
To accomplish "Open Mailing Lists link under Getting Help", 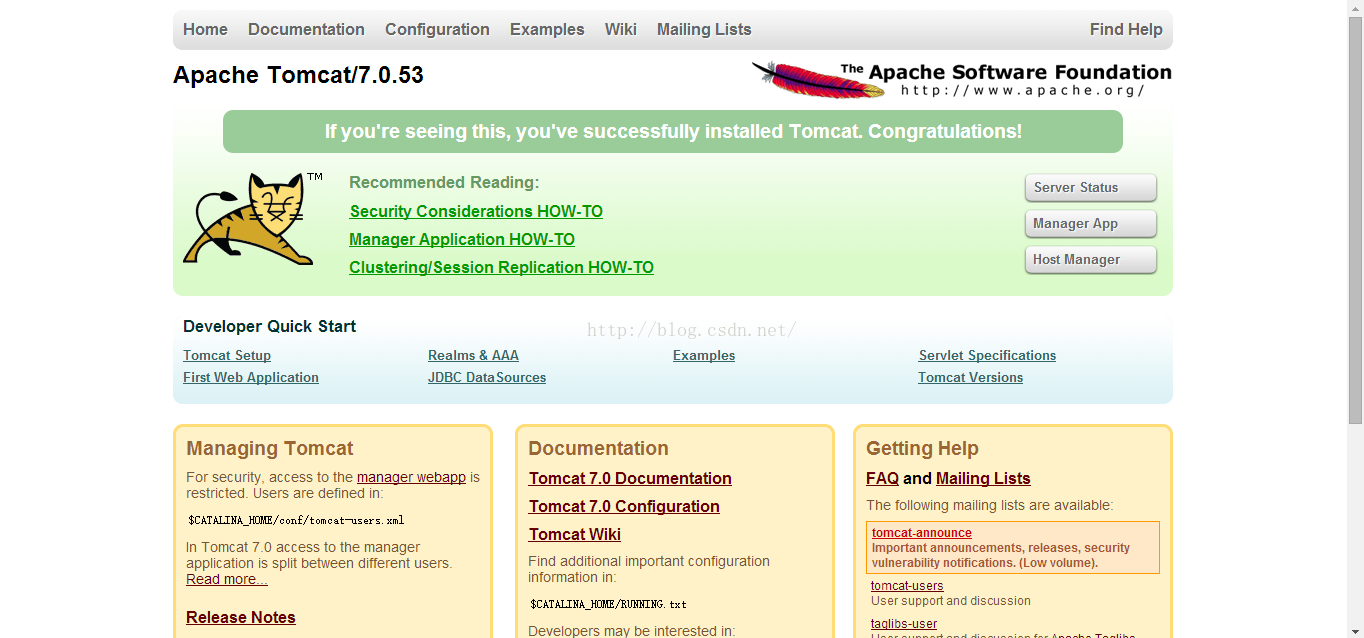I will [x=983, y=478].
